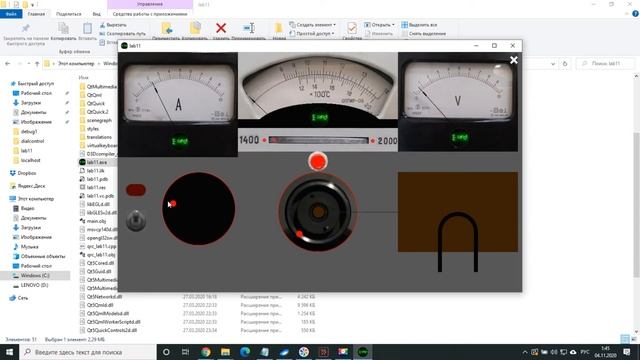
Task: Open localhost in the sidebar
Action: tap(30, 160)
